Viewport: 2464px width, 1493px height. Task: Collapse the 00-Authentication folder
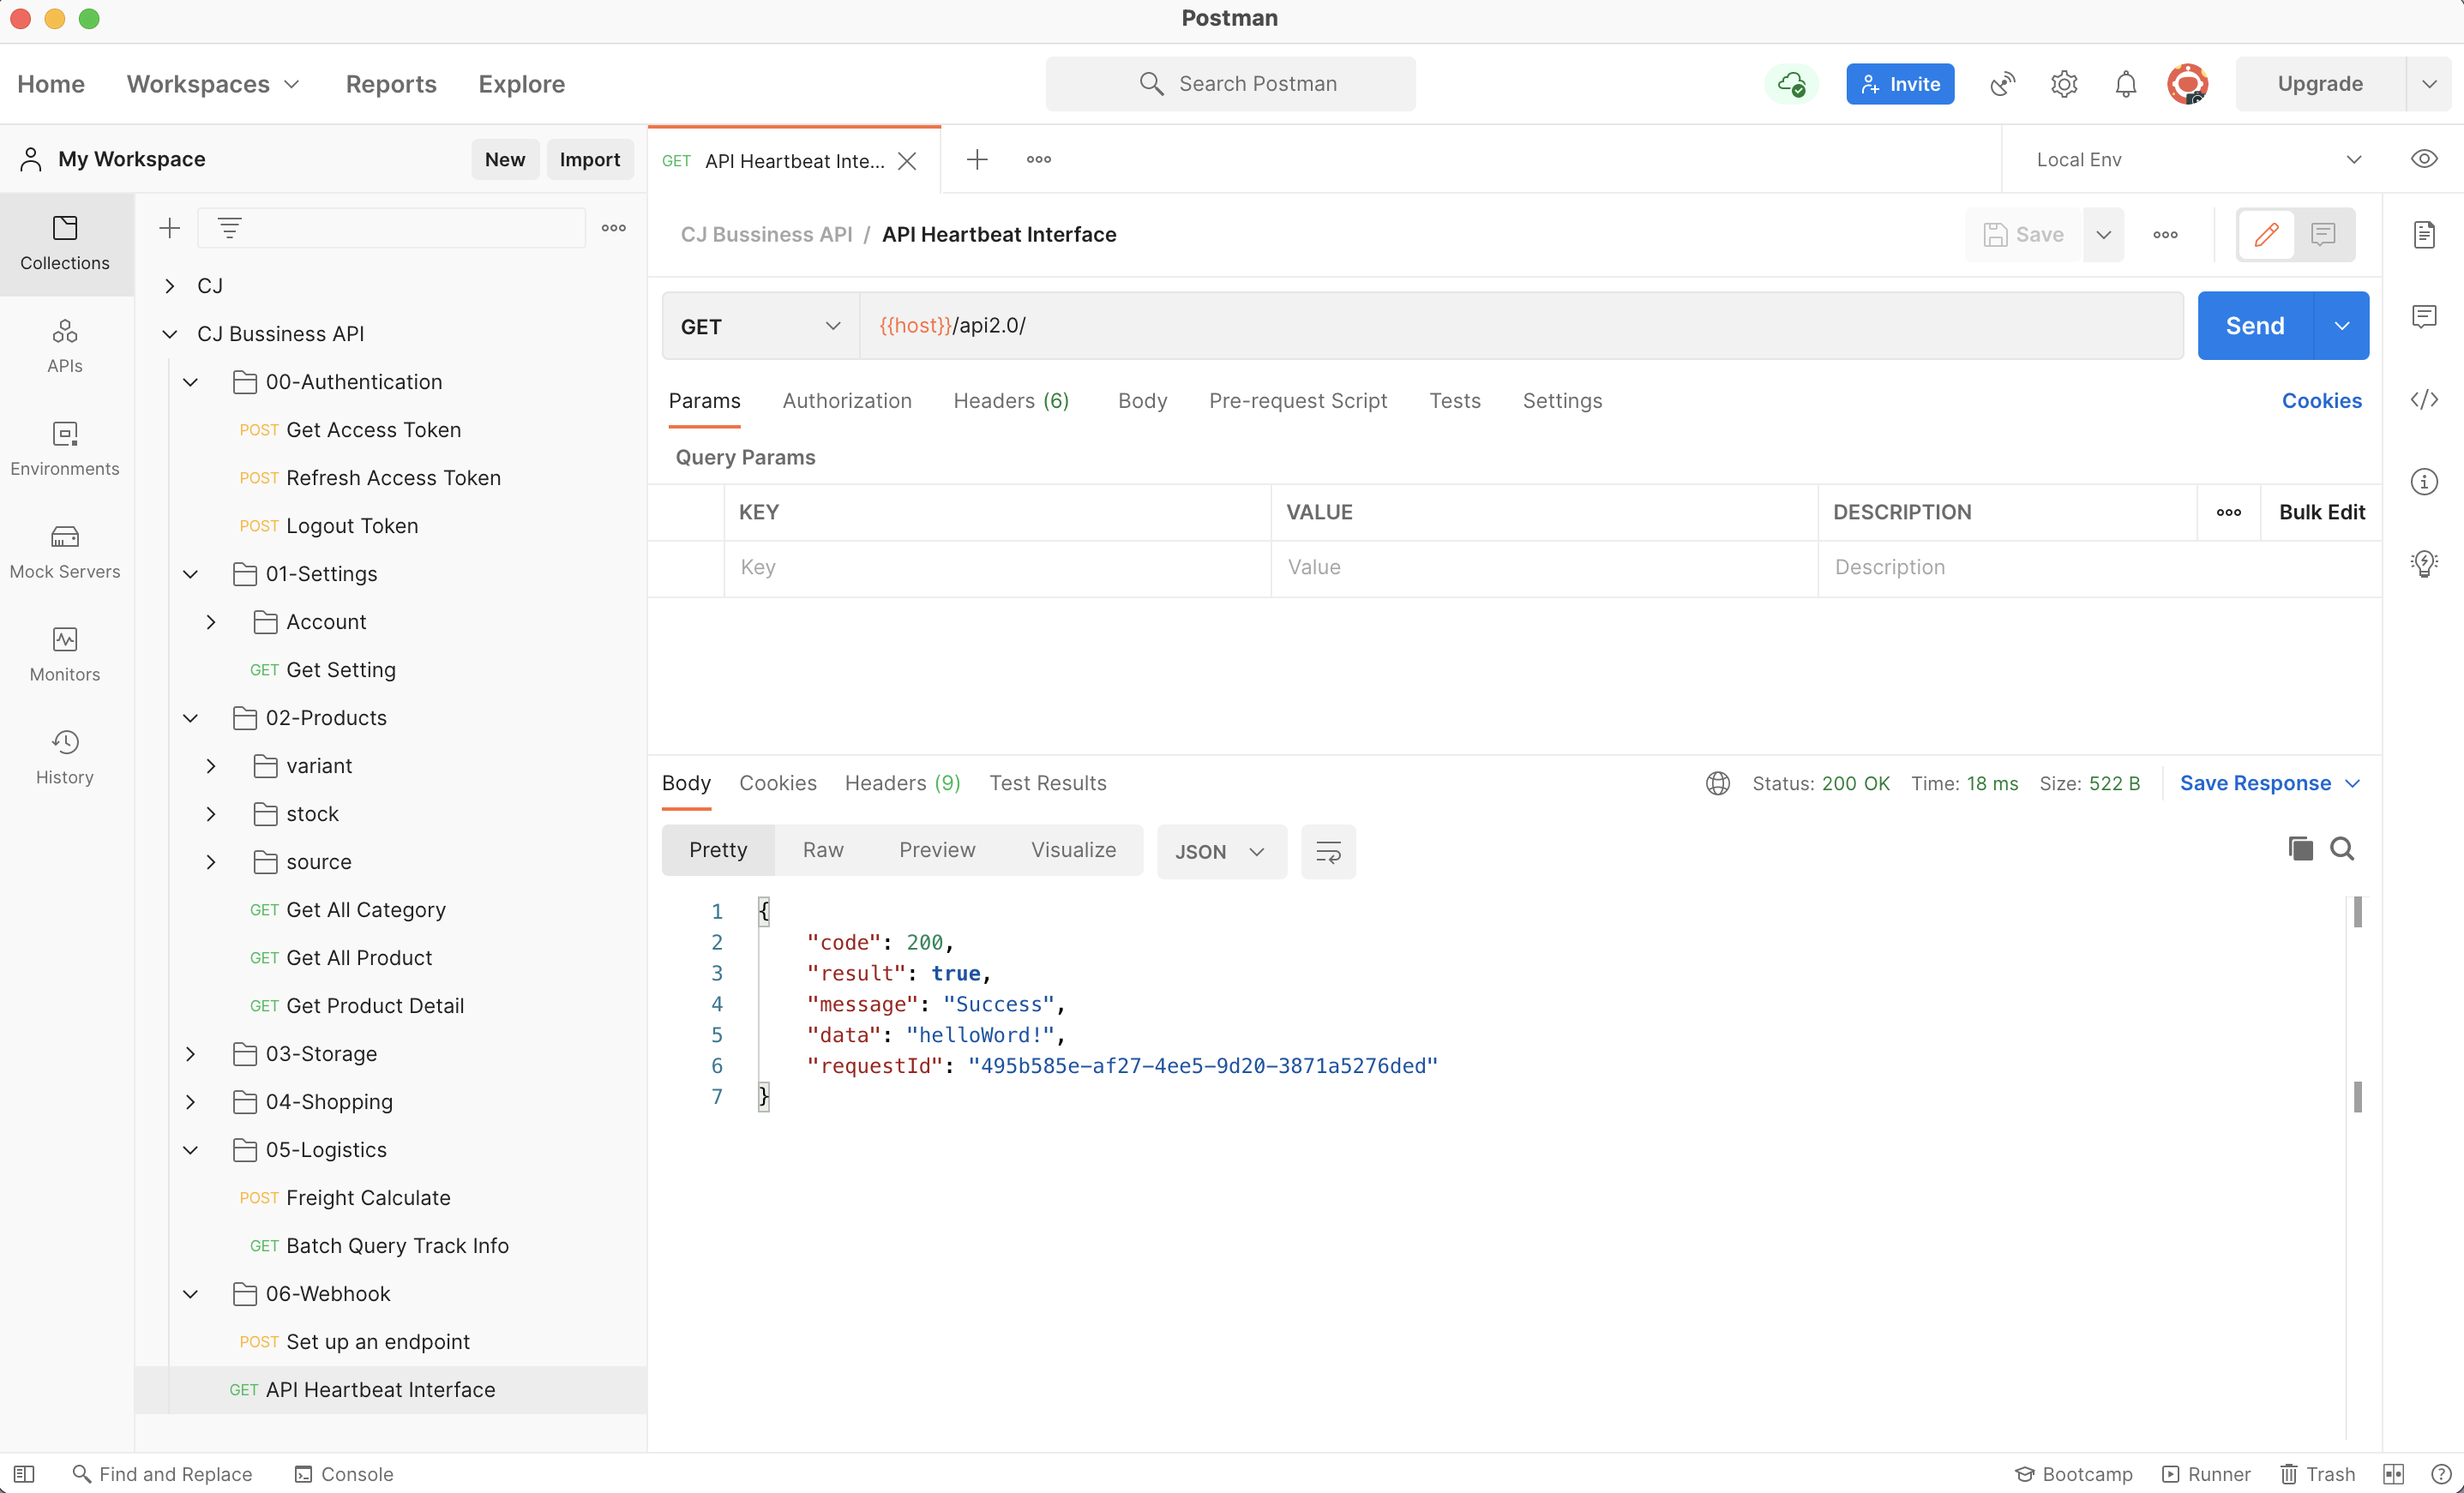(190, 382)
